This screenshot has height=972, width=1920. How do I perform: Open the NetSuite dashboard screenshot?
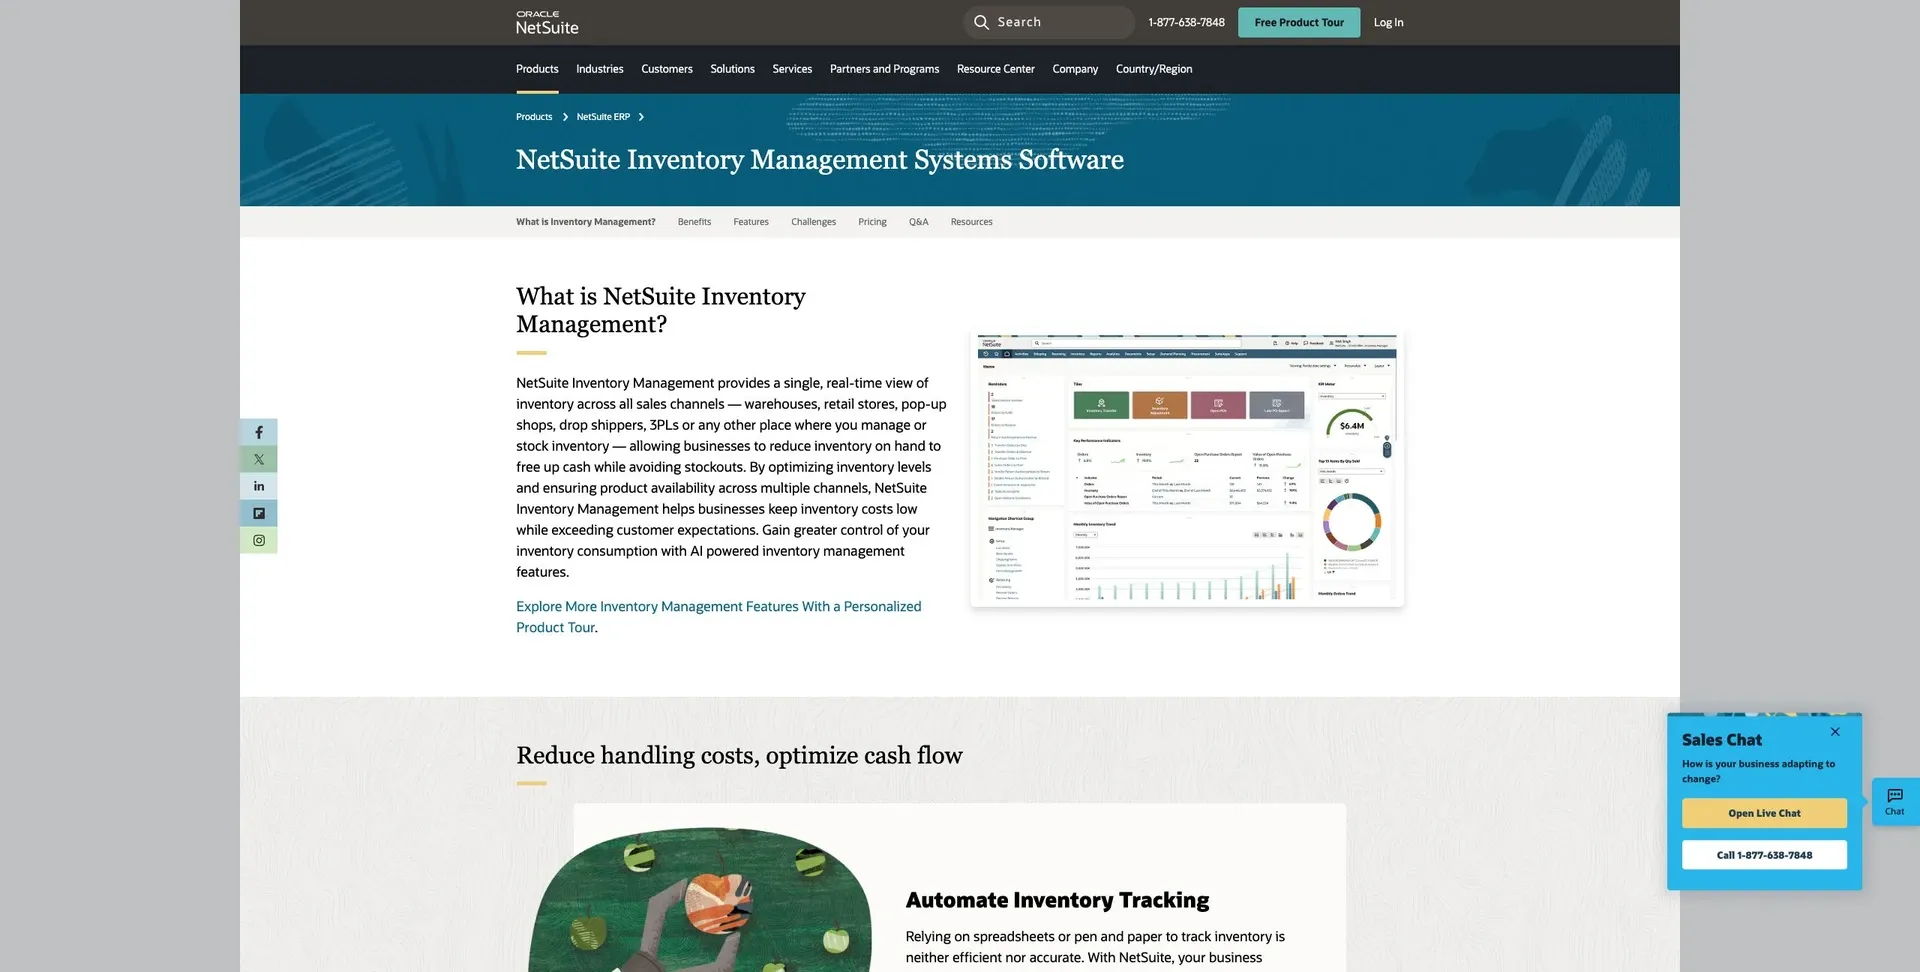[x=1187, y=470]
